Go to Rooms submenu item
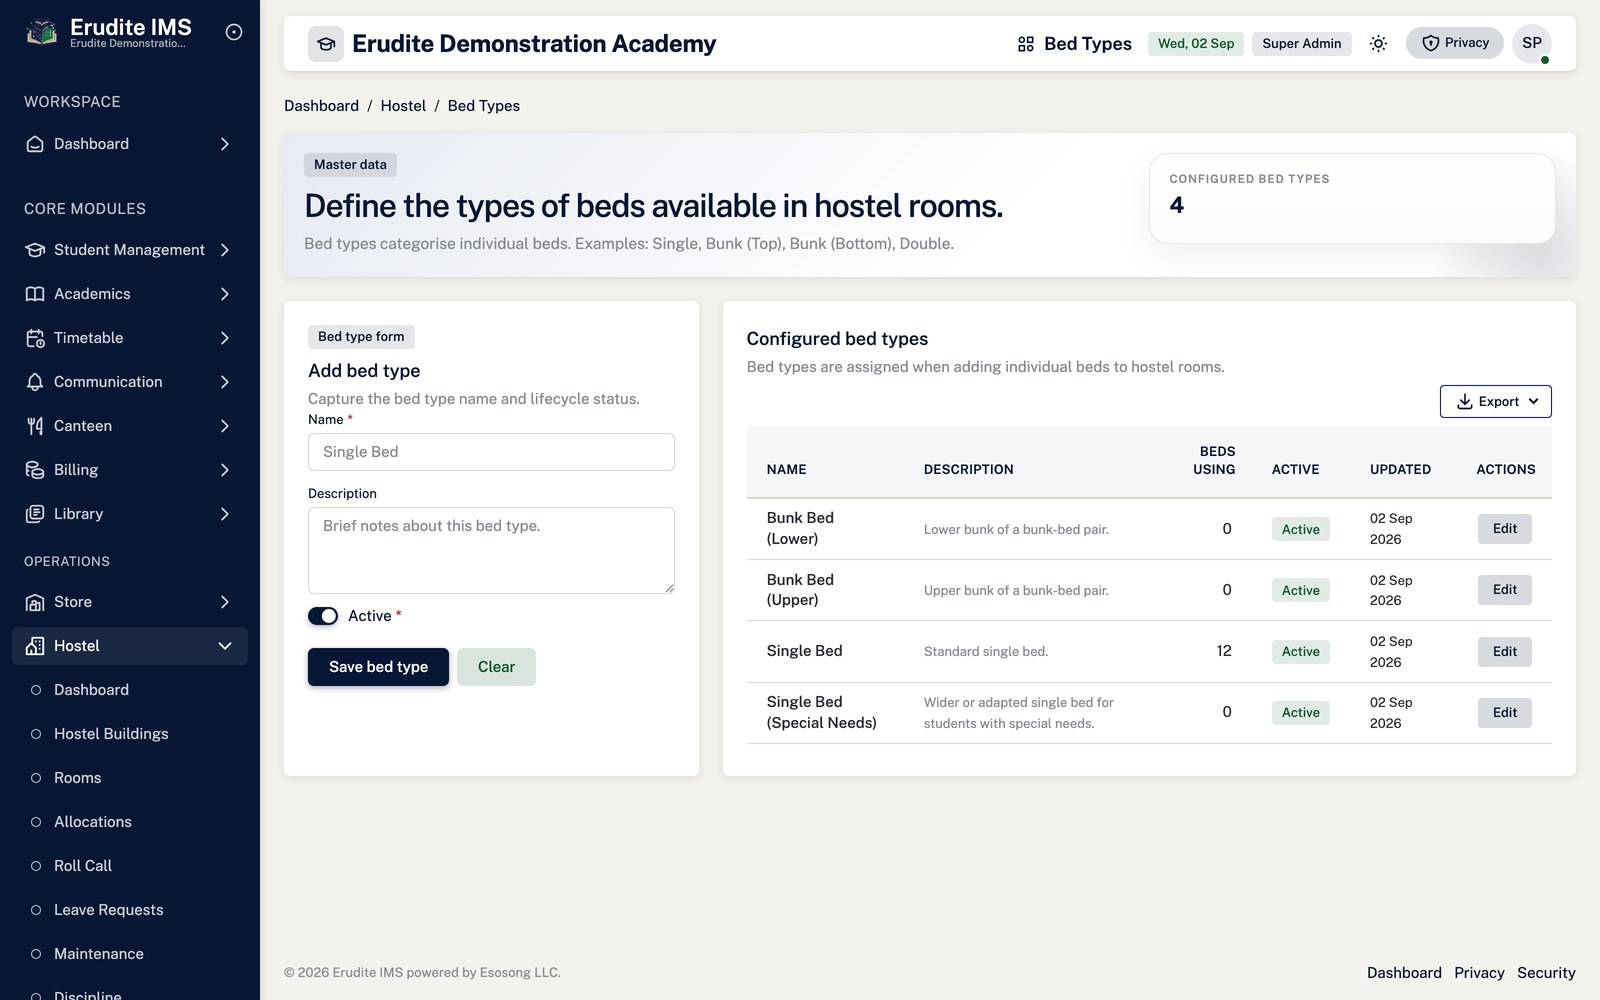This screenshot has height=1000, width=1600. tap(130, 778)
